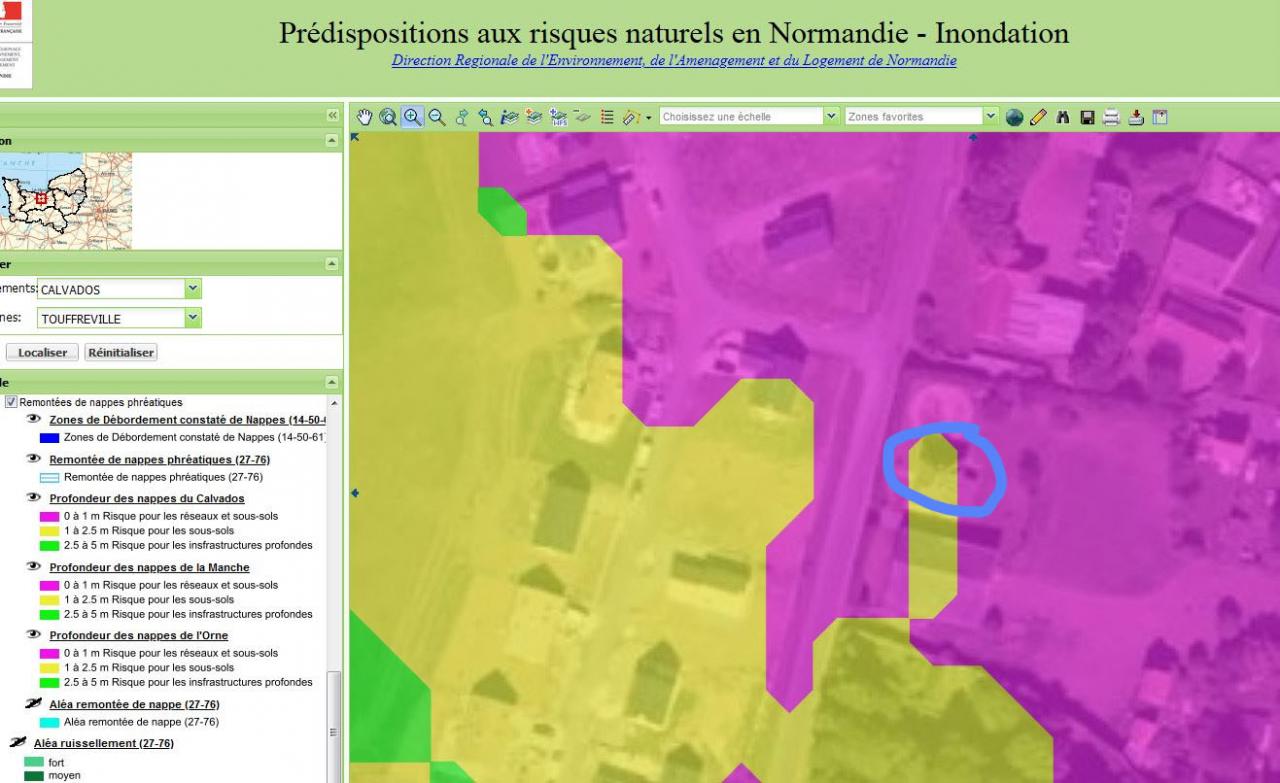Select the hand pan tool
Viewport: 1280px width, 783px height.
click(364, 117)
